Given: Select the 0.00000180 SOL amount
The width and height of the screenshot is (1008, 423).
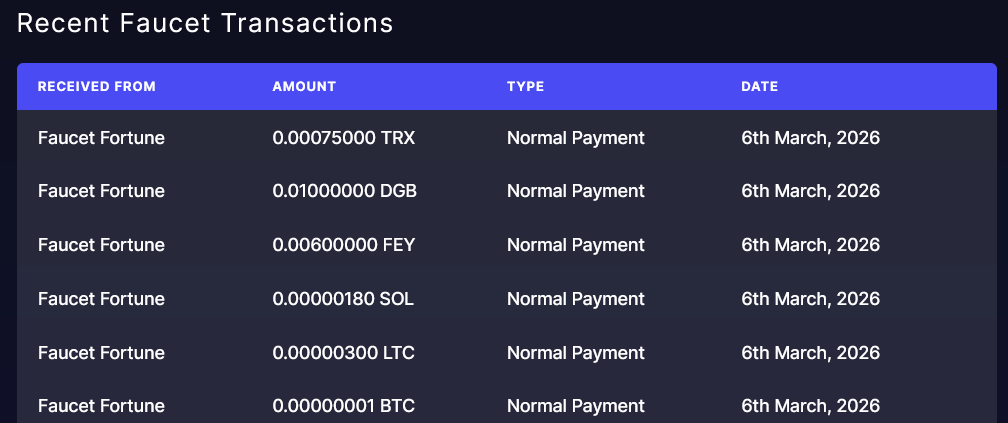Looking at the screenshot, I should coord(343,299).
